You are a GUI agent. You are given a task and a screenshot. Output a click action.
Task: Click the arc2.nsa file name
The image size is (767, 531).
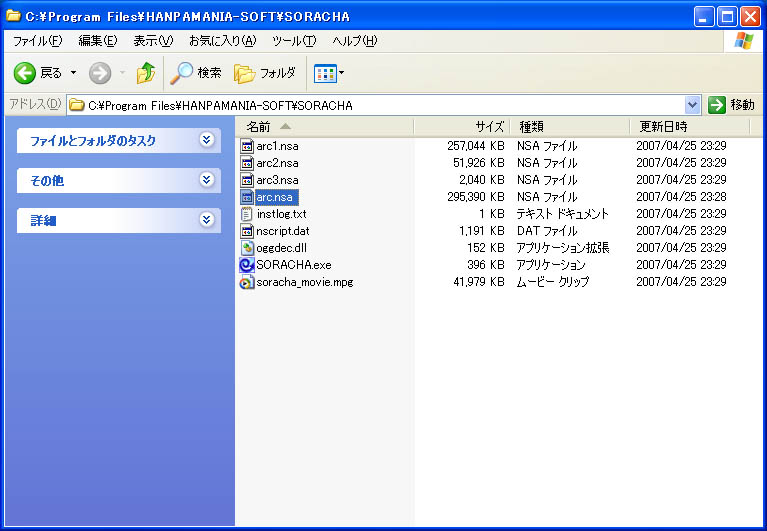277,163
